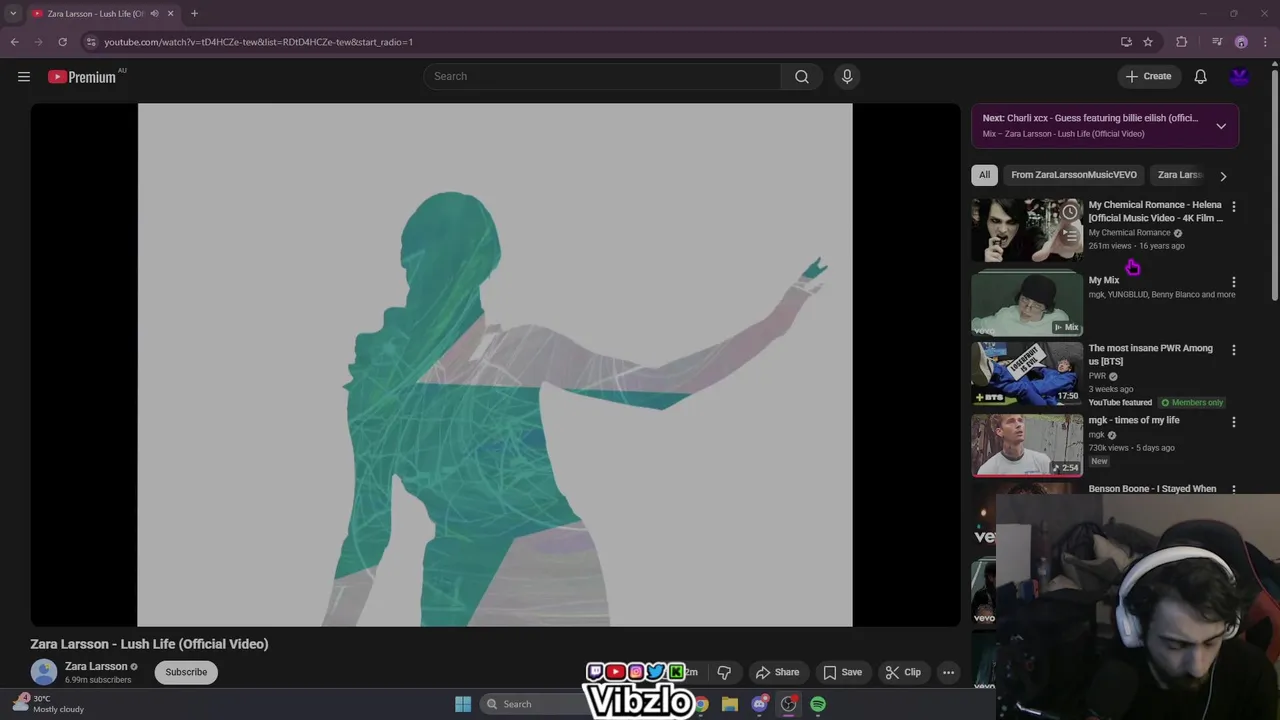Open the YouTube account avatar menu

[x=1239, y=77]
